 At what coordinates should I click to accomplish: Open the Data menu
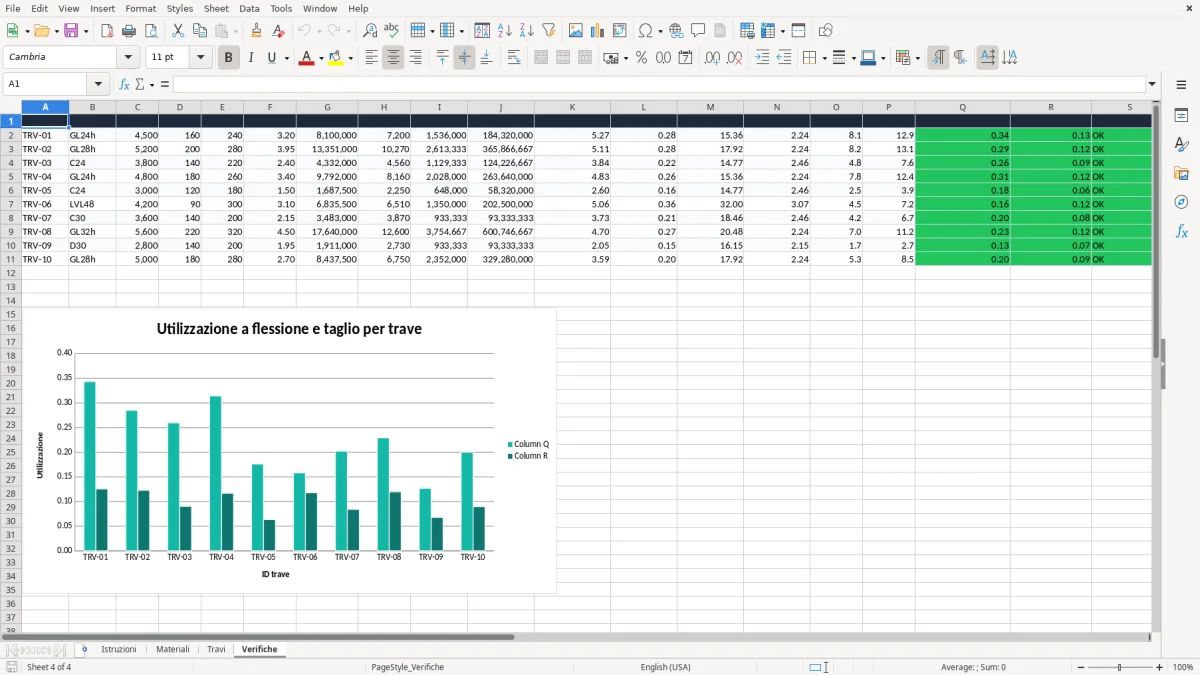[249, 8]
